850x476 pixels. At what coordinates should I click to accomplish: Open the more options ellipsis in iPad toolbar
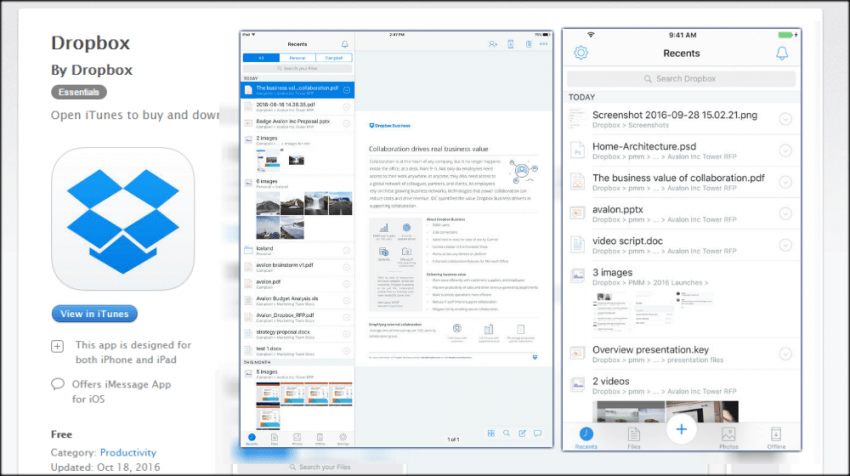tap(543, 44)
